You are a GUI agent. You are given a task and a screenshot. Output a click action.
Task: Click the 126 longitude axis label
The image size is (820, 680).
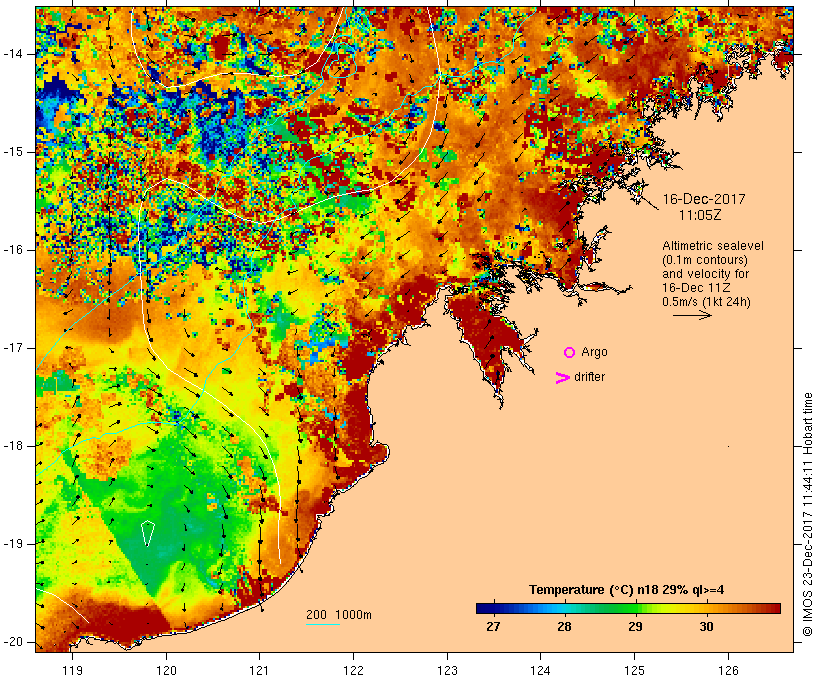728,670
